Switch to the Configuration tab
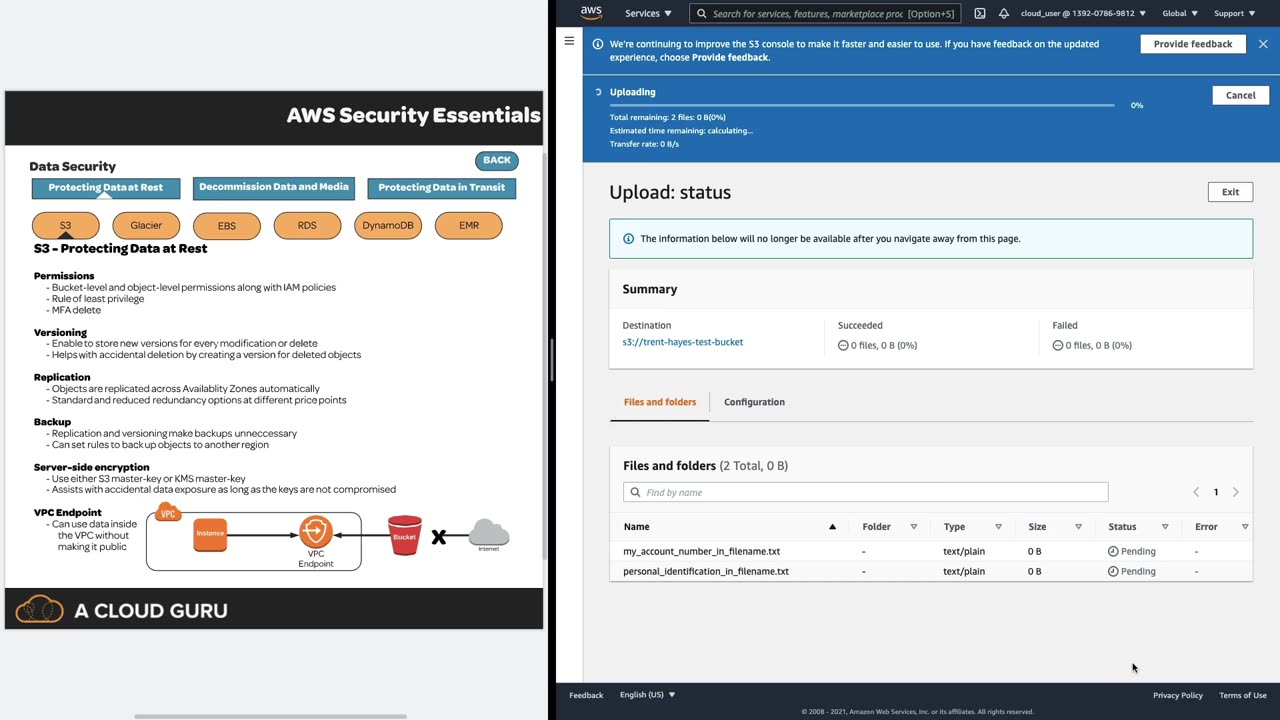This screenshot has width=1280, height=720. pos(754,402)
